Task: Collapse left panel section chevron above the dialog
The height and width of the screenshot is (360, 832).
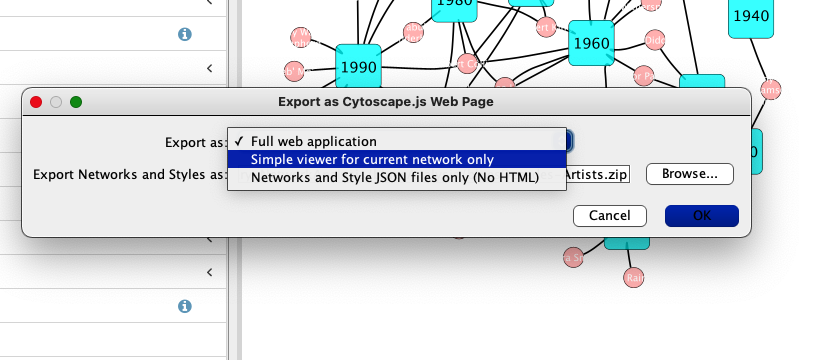Action: (210, 68)
